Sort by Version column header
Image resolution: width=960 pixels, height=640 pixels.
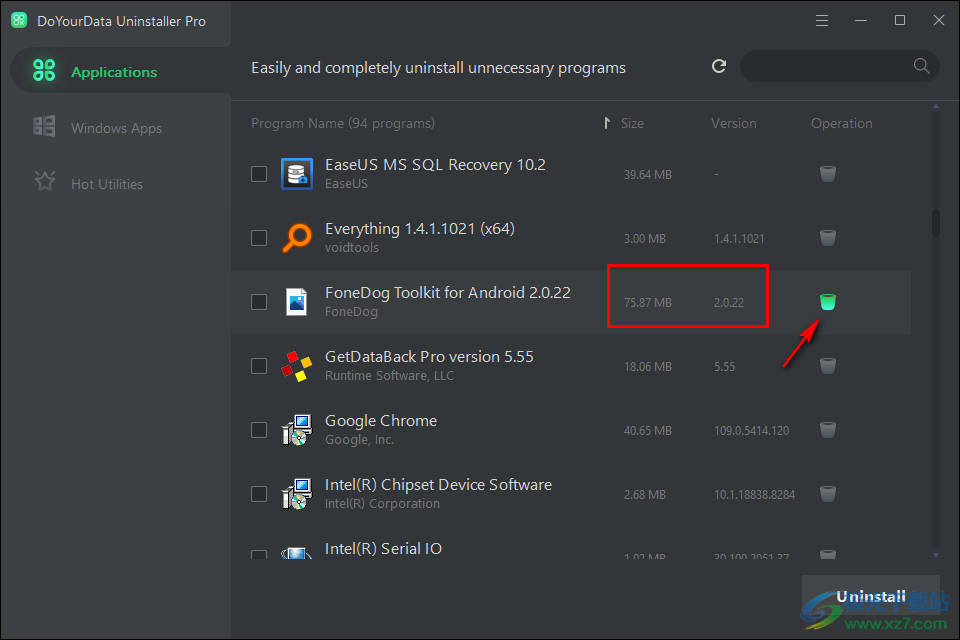(733, 123)
